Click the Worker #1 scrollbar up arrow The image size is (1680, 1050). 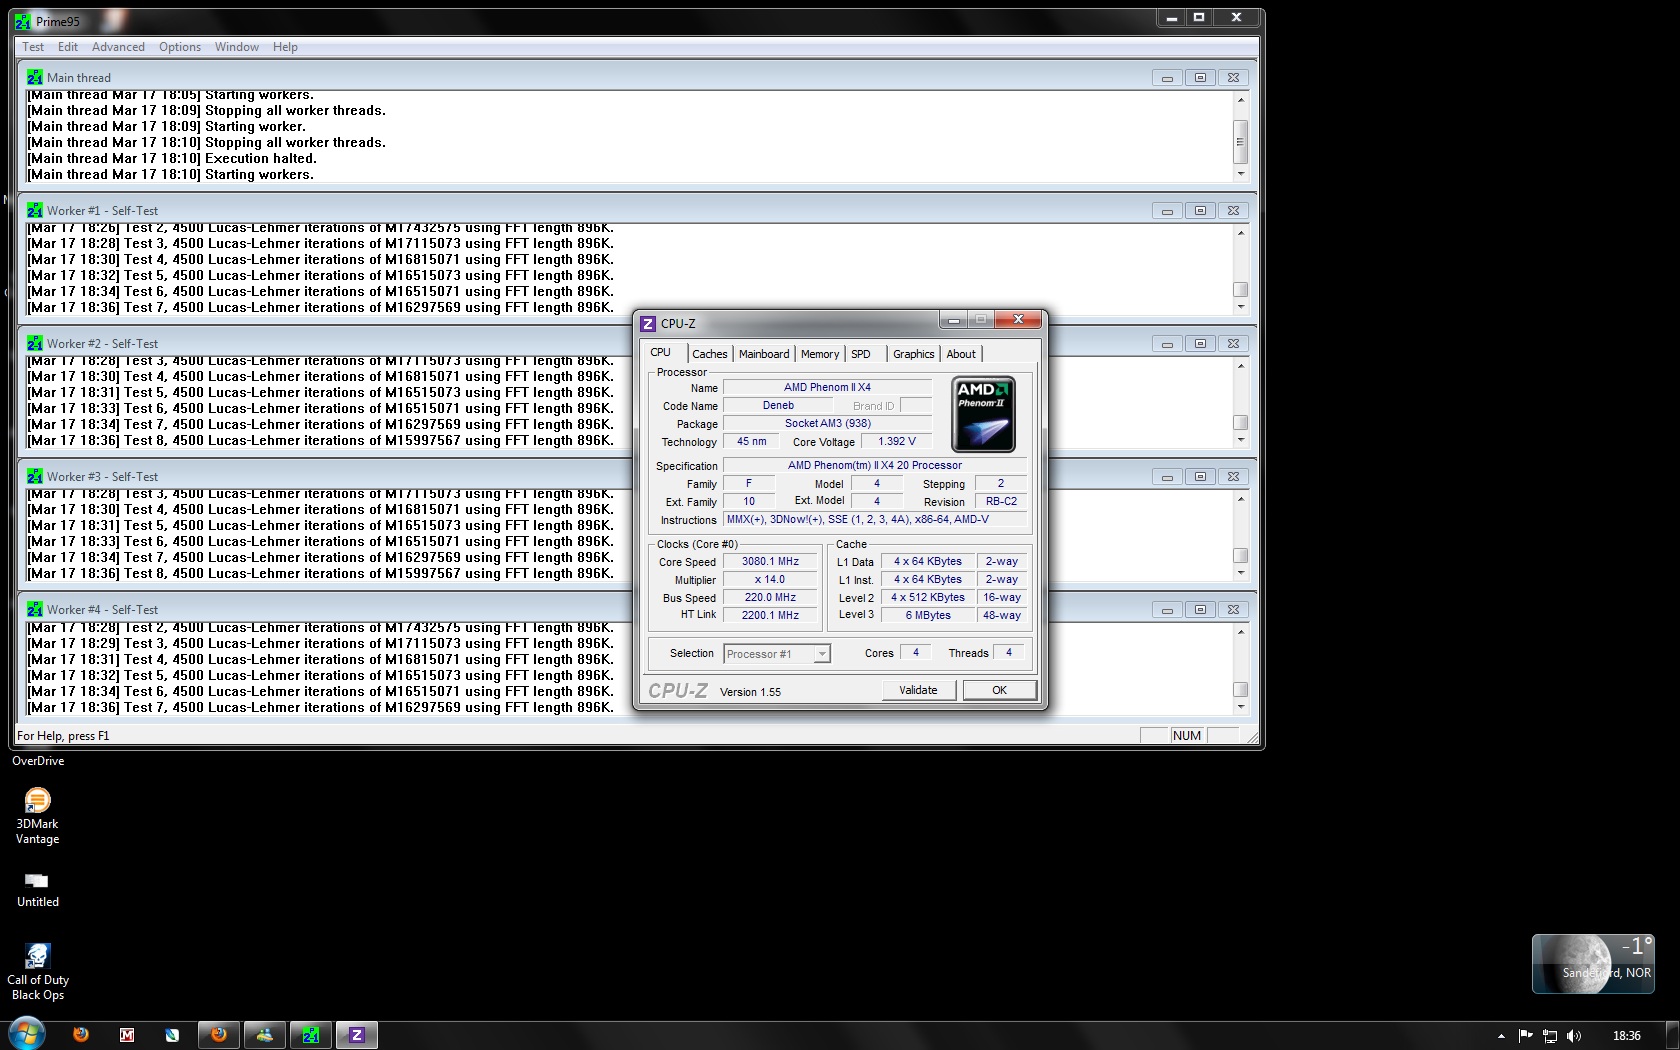(1241, 232)
